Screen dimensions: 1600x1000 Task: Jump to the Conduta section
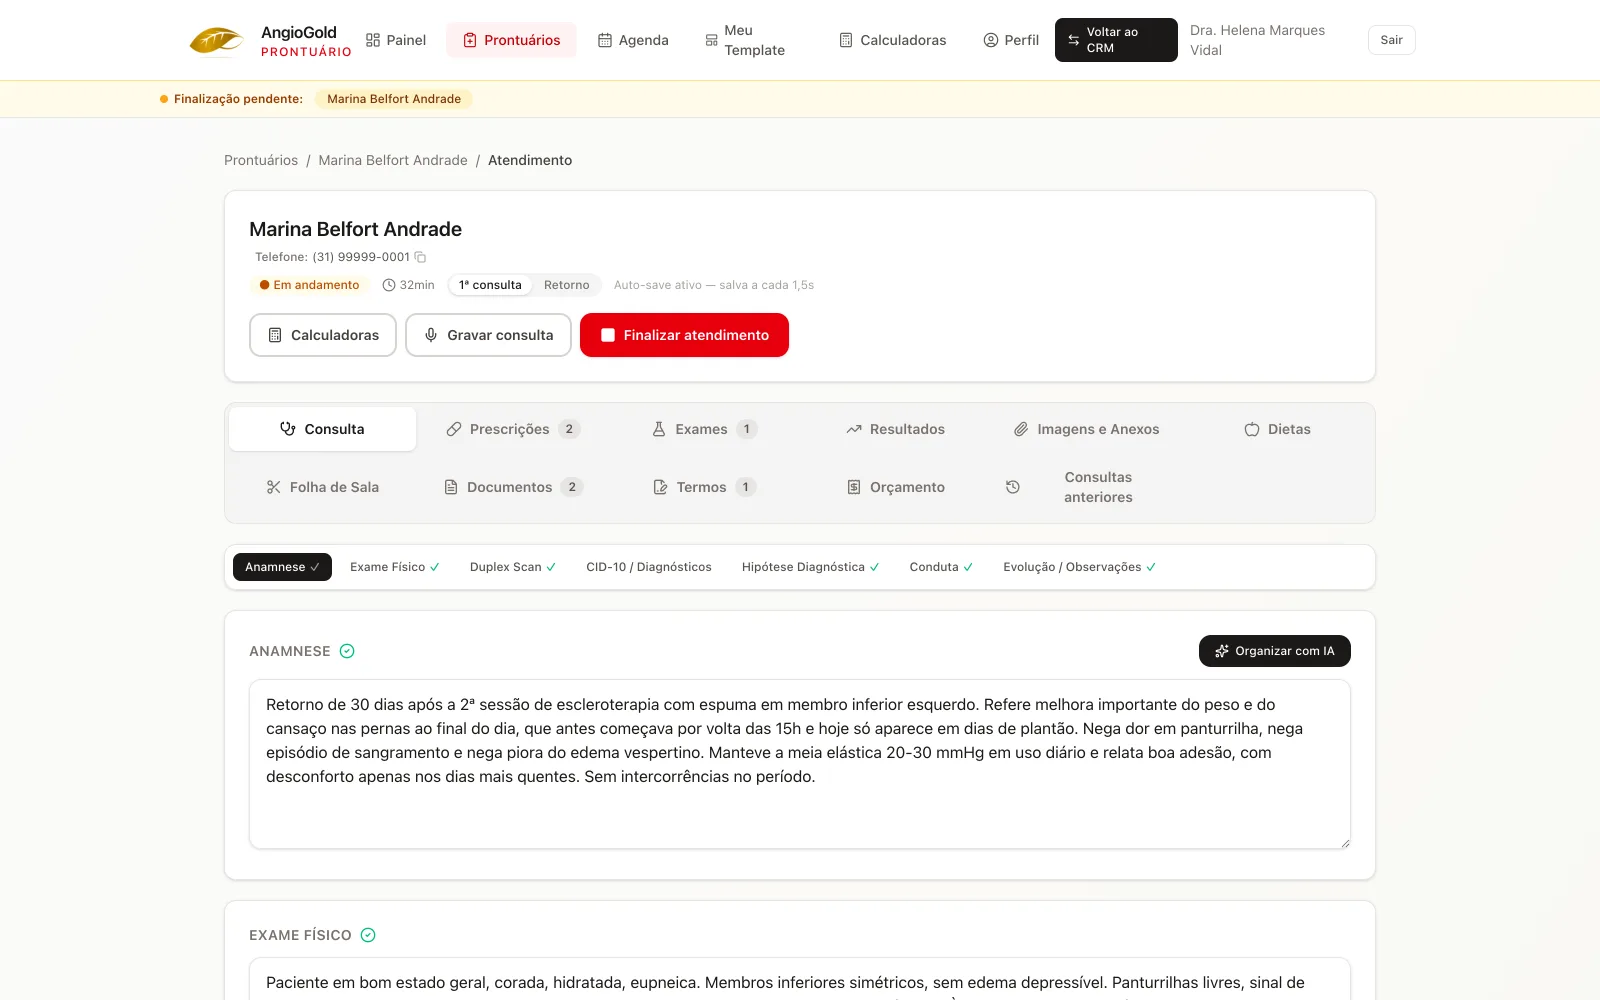[941, 567]
